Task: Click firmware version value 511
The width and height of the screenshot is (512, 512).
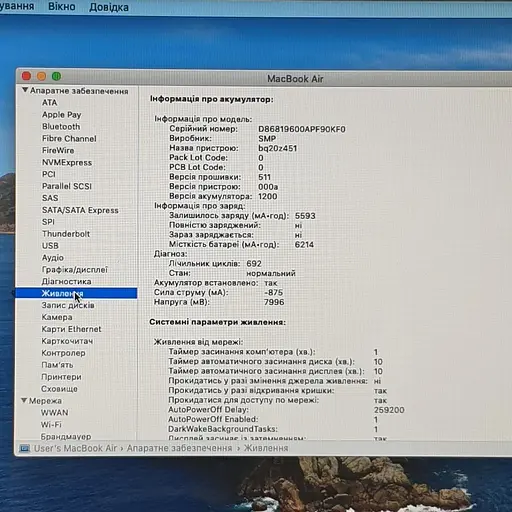Action: (x=264, y=177)
